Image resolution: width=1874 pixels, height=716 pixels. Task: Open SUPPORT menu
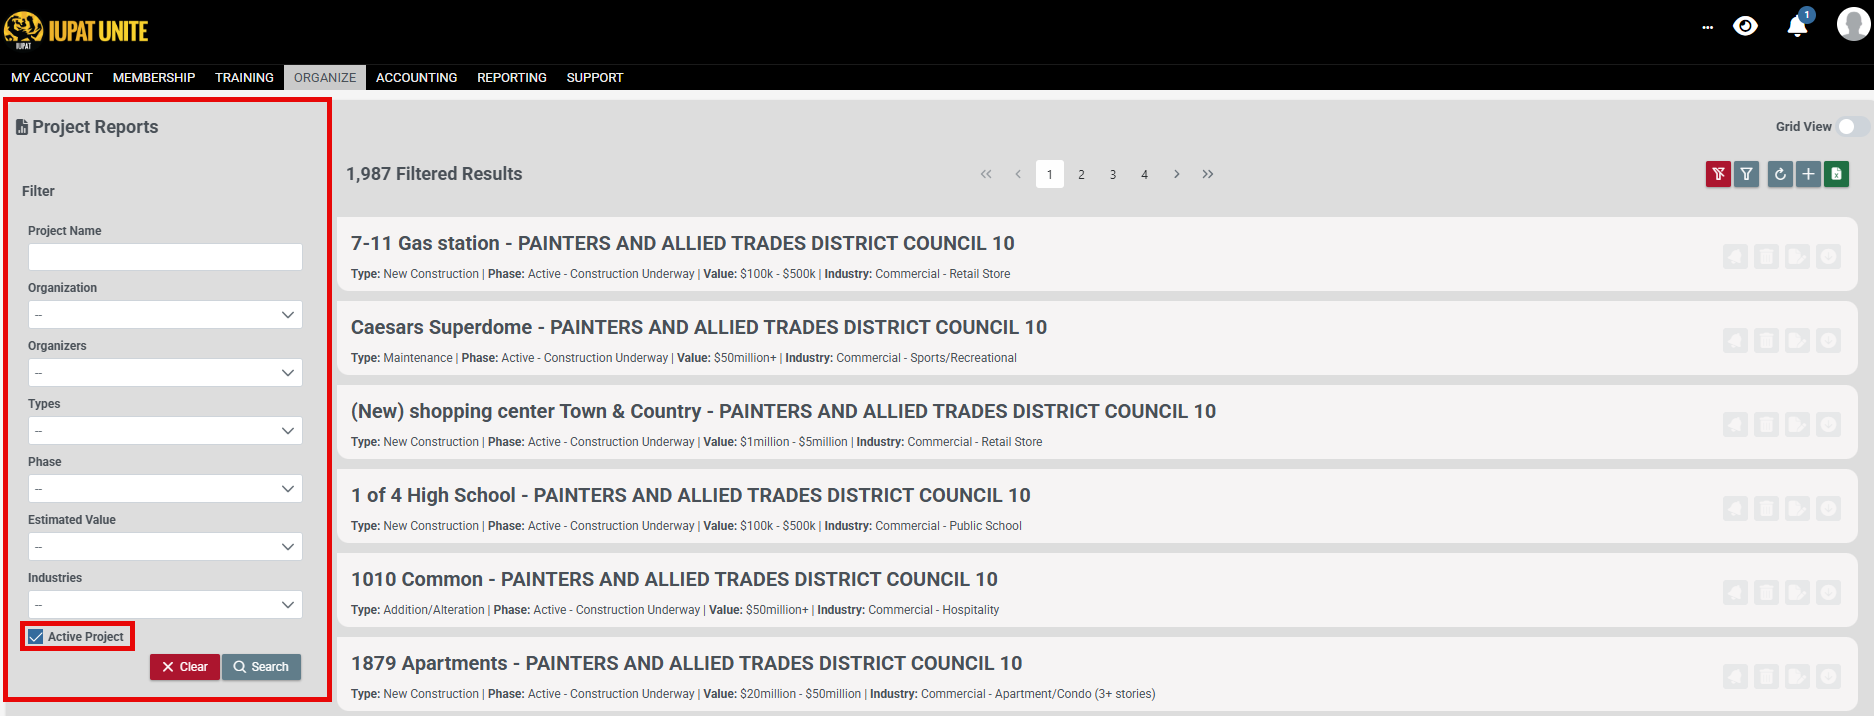pos(595,77)
